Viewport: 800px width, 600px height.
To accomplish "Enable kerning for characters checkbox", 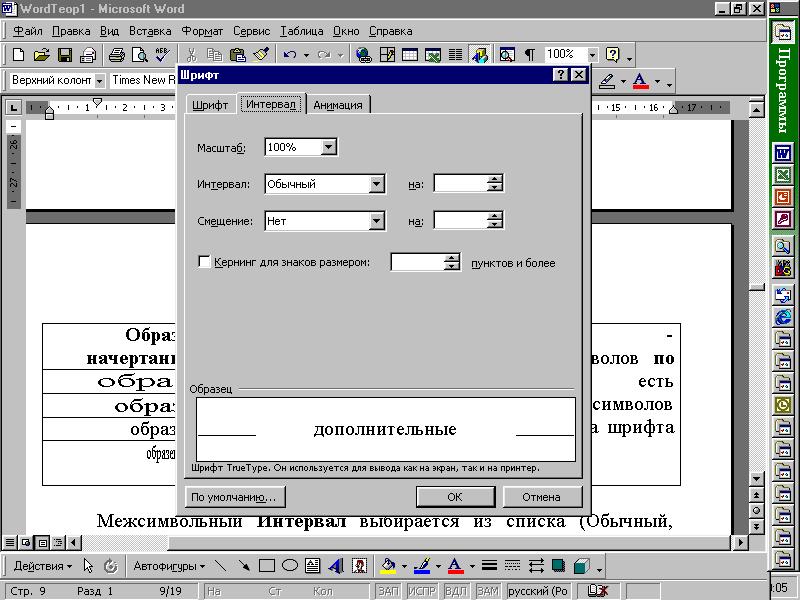I will click(x=204, y=262).
